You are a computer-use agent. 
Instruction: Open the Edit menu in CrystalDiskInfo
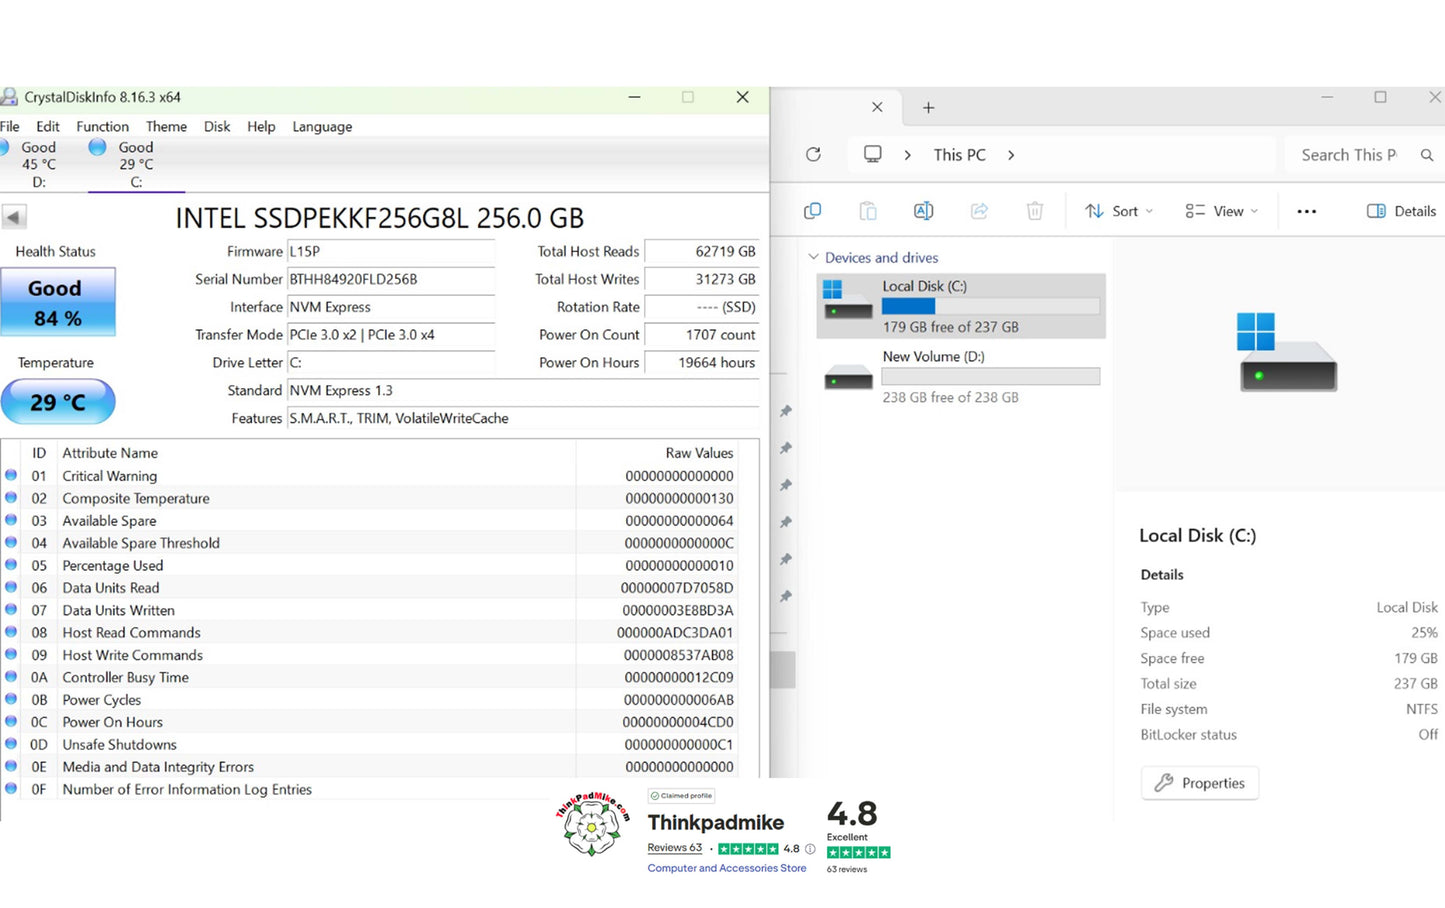click(48, 126)
